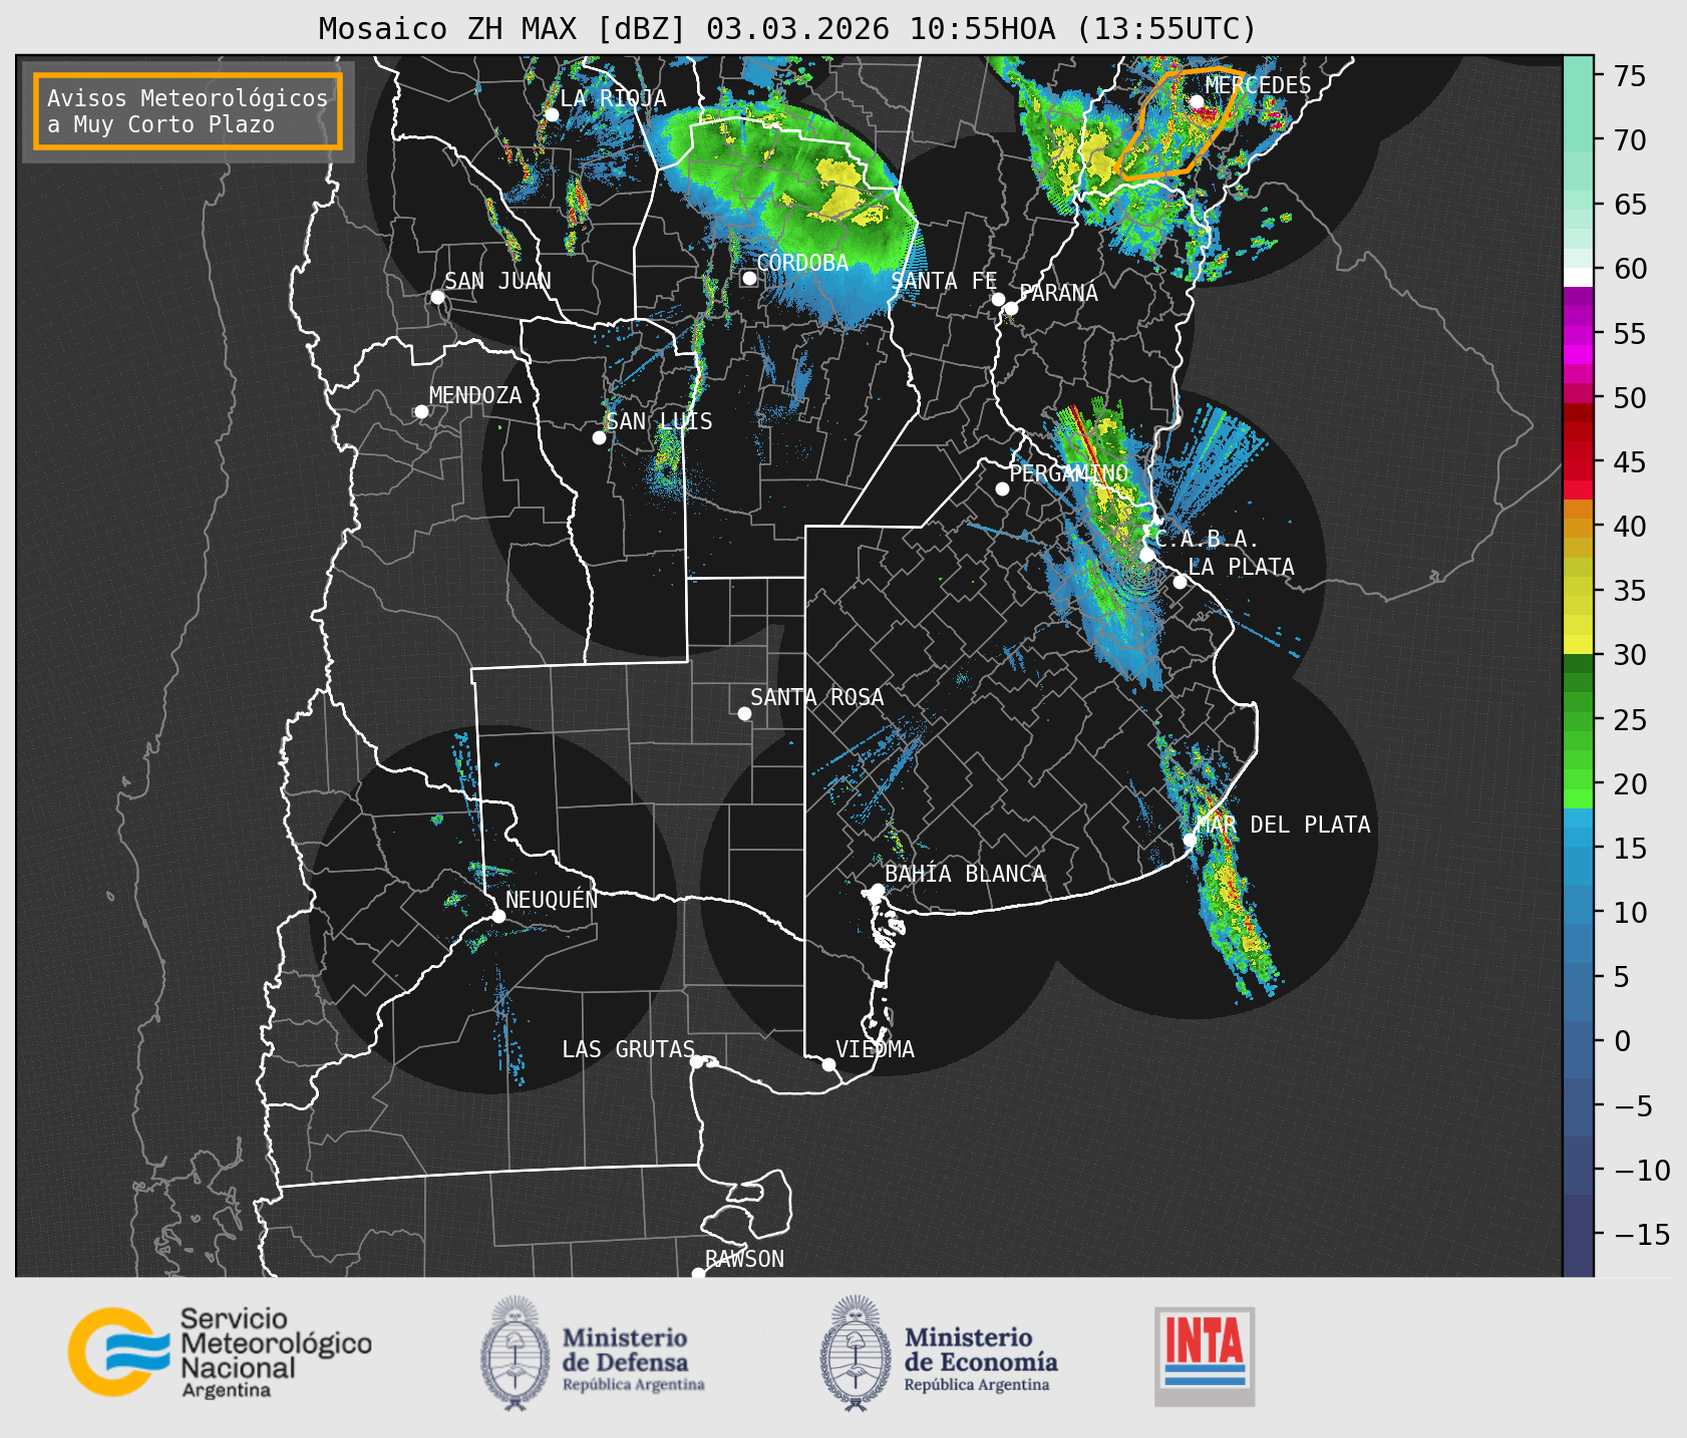Select the Neuquén city marker
Screen dimensions: 1687x1438
[x=498, y=916]
